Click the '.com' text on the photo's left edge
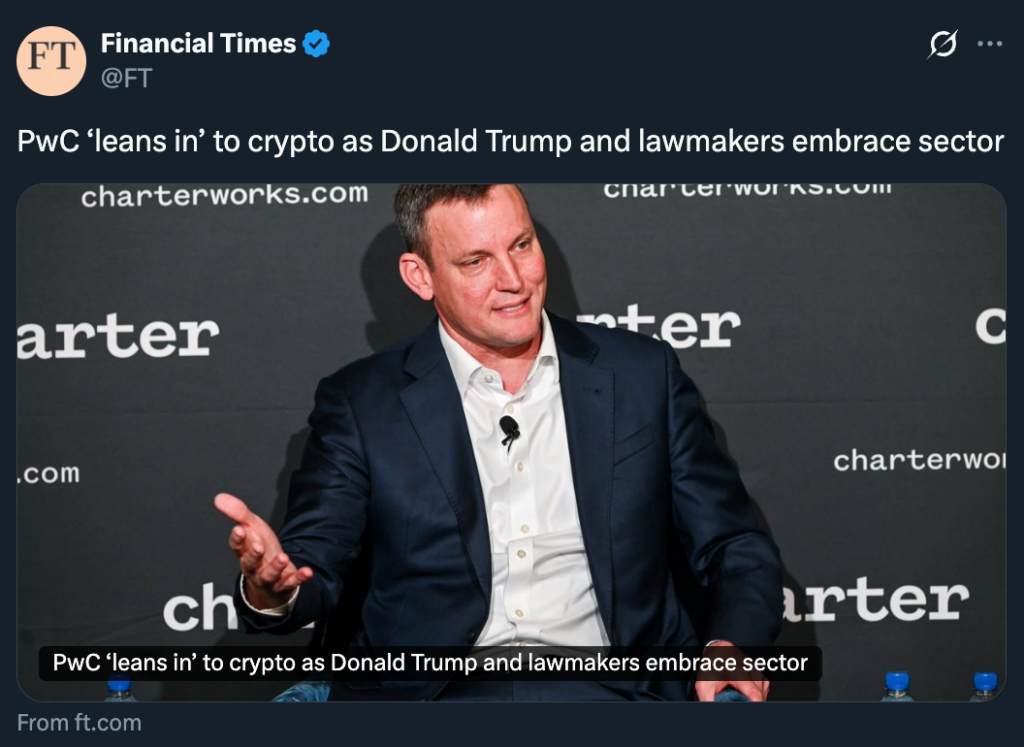 click(48, 473)
